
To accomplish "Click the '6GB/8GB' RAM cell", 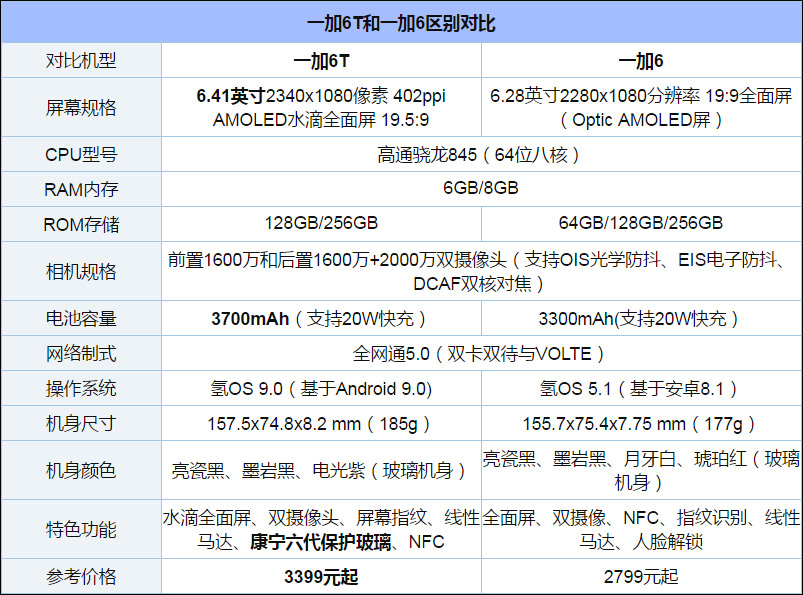I will pyautogui.click(x=480, y=188).
